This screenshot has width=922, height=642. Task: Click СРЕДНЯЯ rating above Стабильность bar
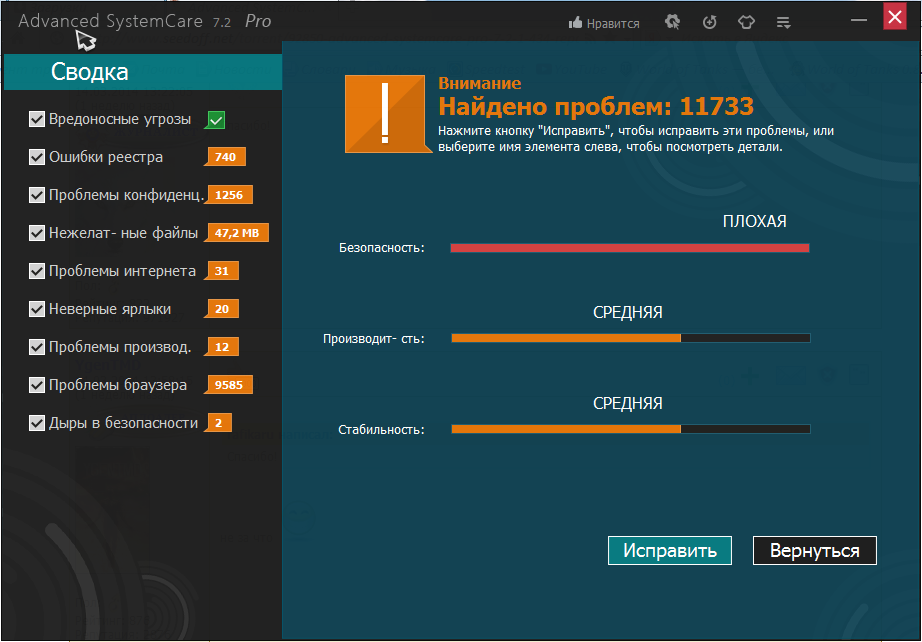[x=627, y=403]
